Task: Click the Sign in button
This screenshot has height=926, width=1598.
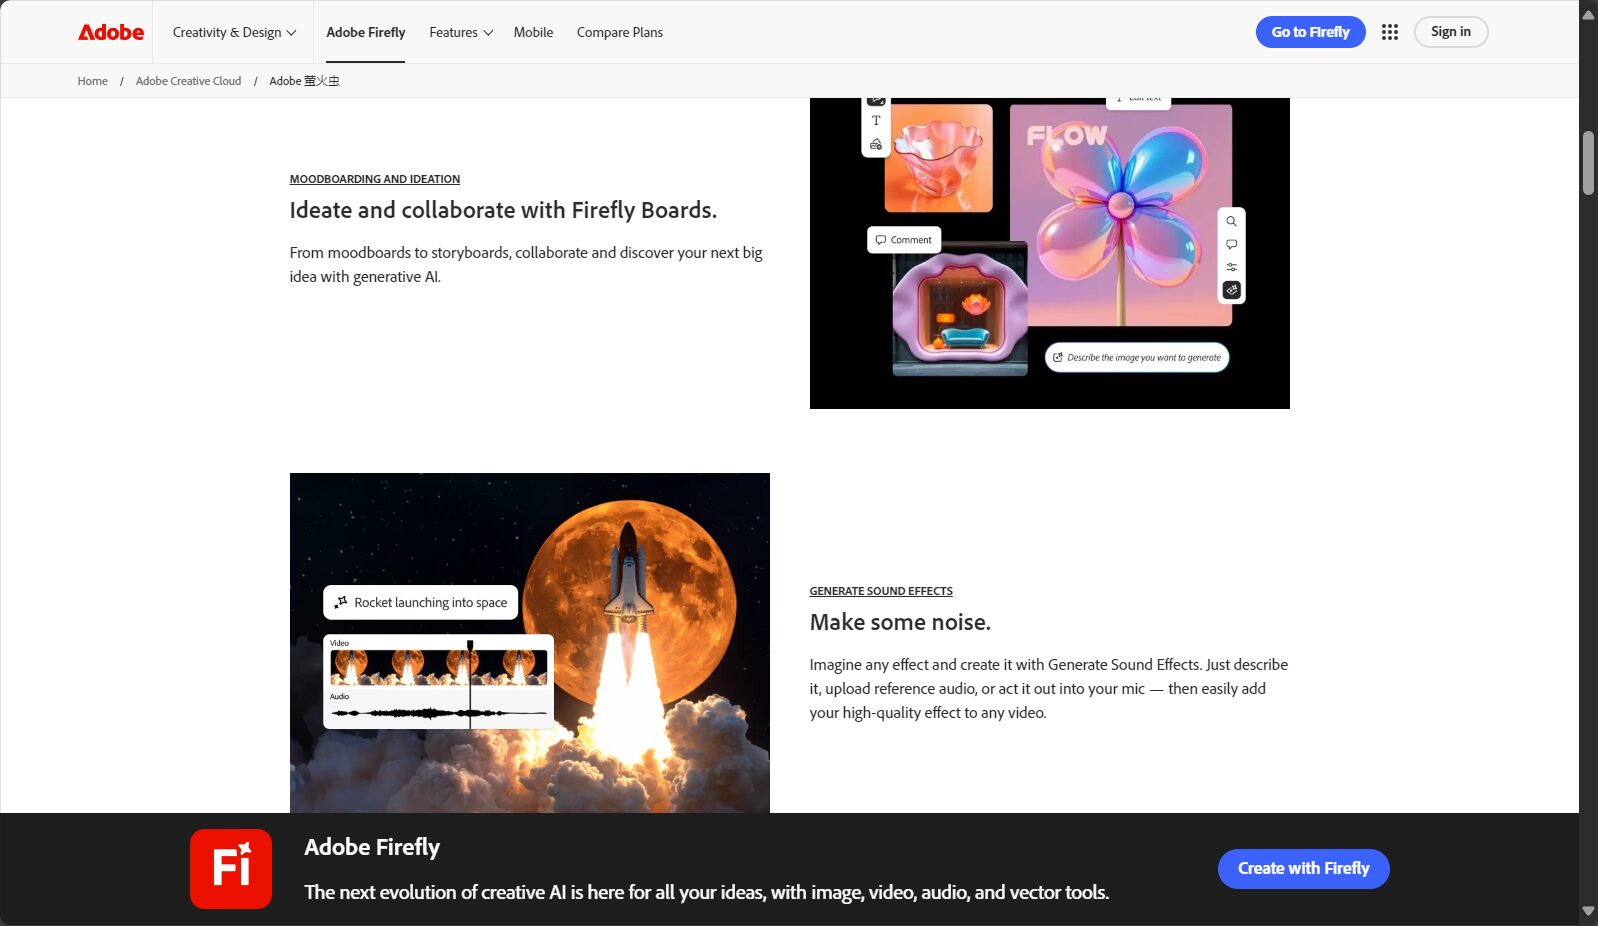Action: point(1451,32)
